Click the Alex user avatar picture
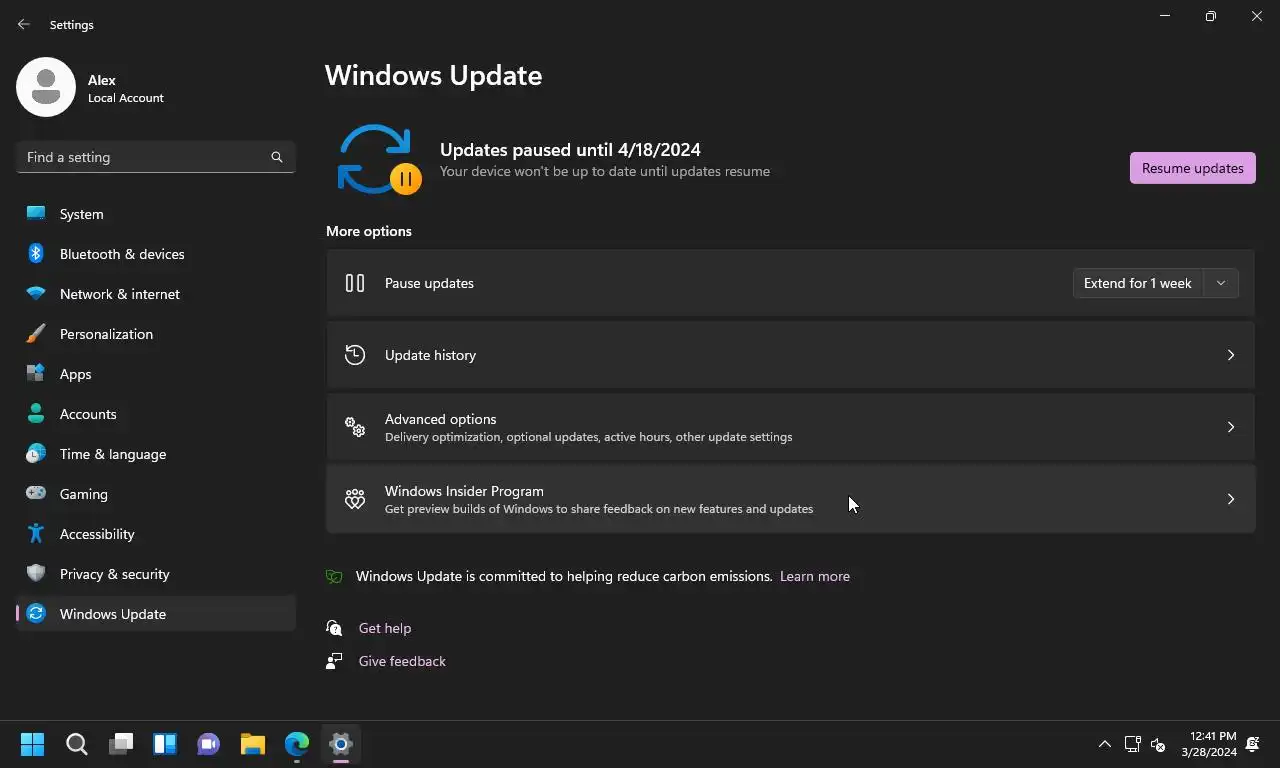Image resolution: width=1280 pixels, height=768 pixels. (46, 87)
